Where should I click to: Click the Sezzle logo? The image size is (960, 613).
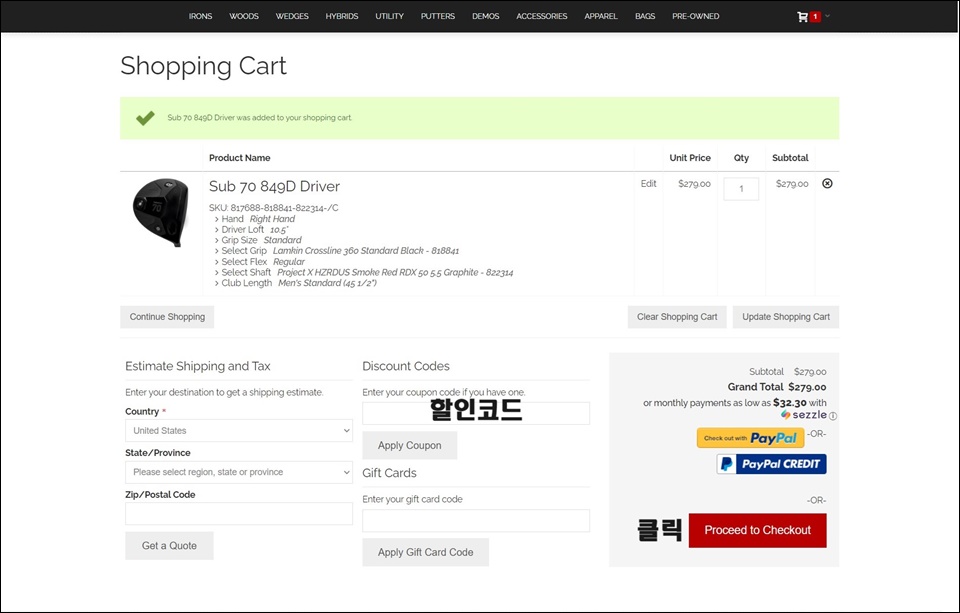click(x=804, y=415)
